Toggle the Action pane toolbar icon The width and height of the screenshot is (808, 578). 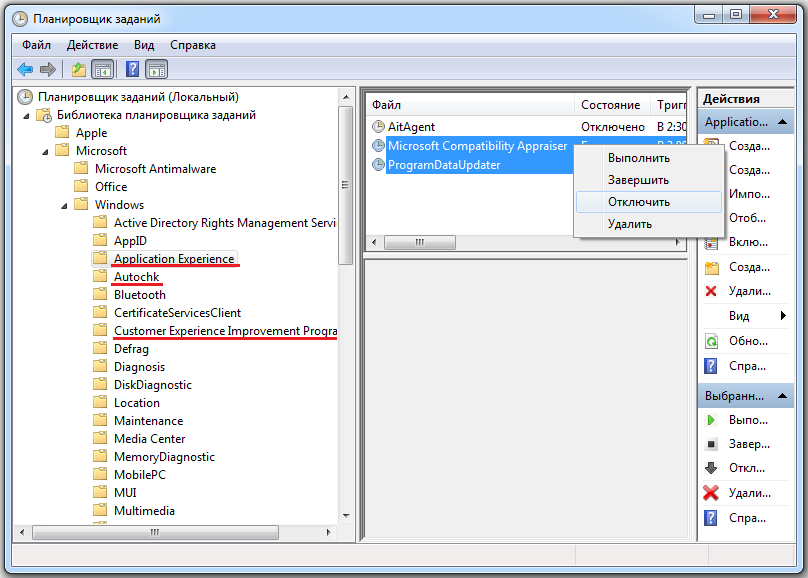pos(157,69)
